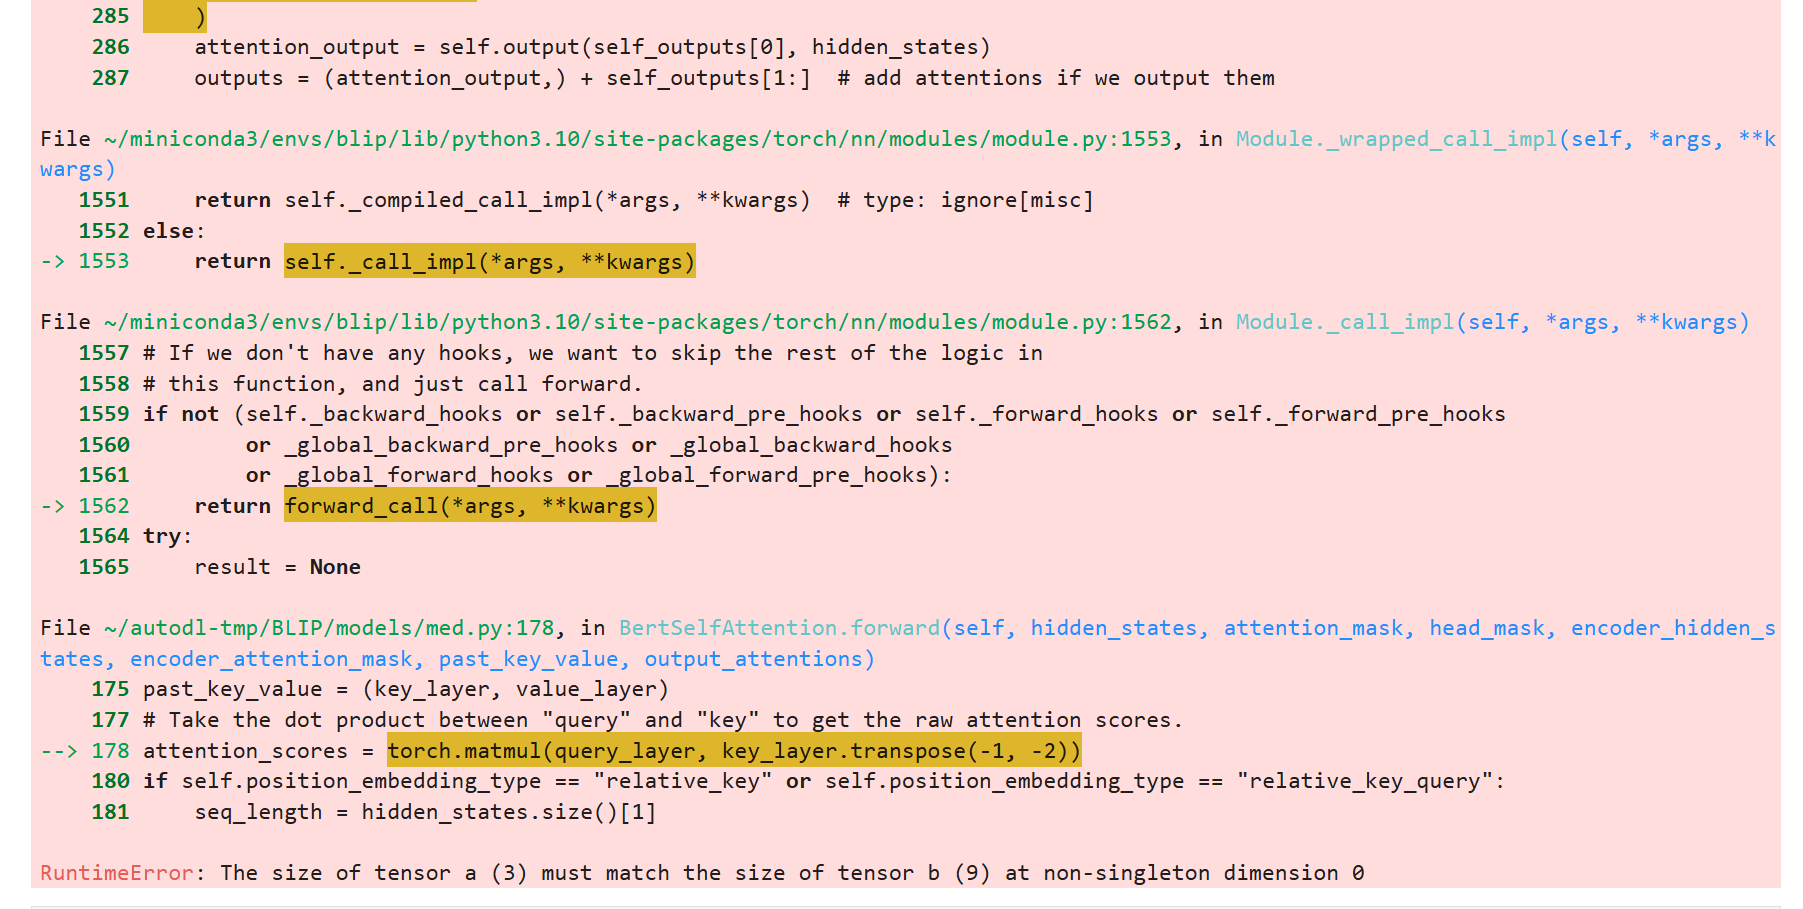This screenshot has width=1803, height=909.
Task: Click the arrow marker beside line 178
Action: 59,751
